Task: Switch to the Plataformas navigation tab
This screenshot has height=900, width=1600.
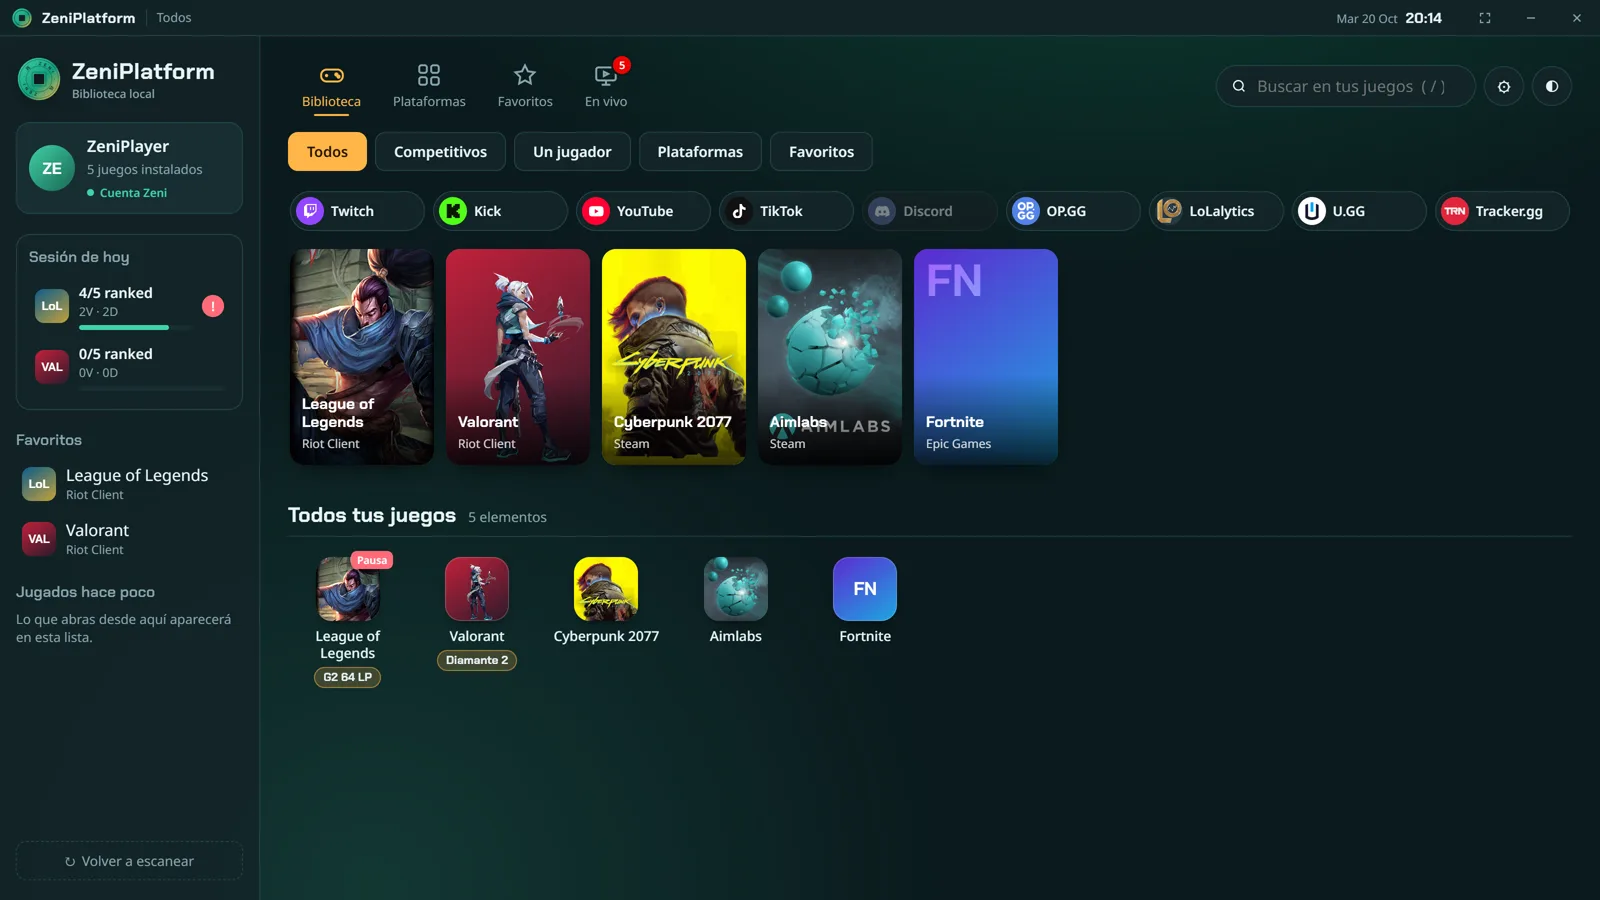Action: pos(429,87)
